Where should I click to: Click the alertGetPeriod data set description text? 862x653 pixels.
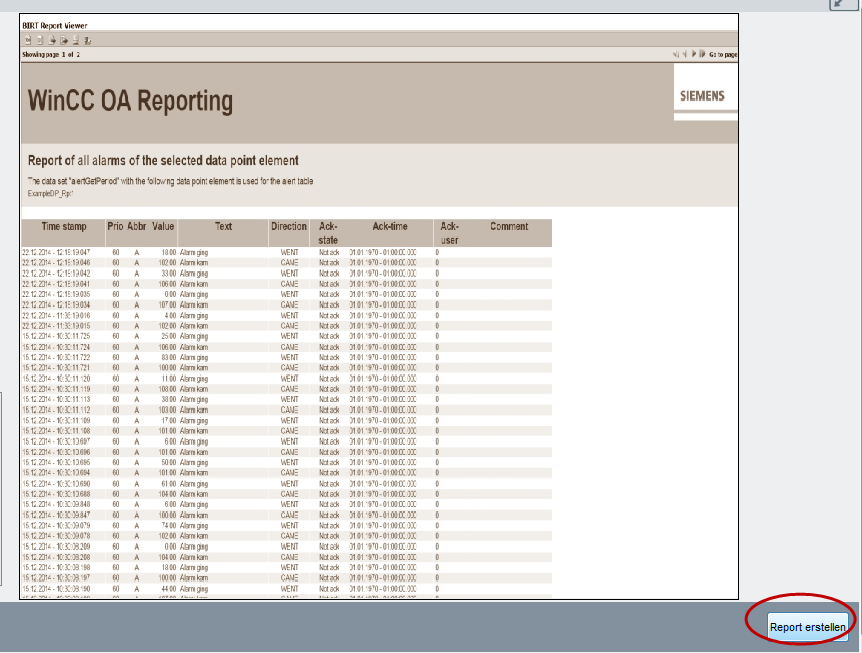pyautogui.click(x=170, y=181)
